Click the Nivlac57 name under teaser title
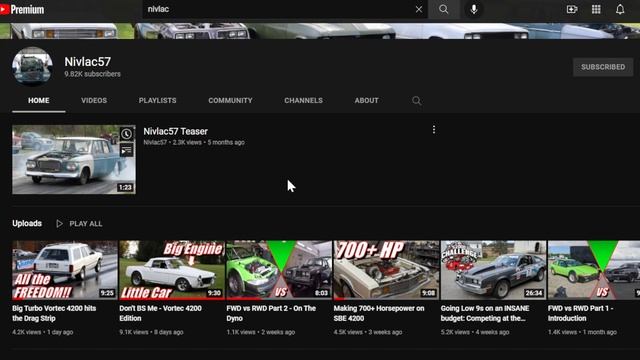 click(155, 142)
